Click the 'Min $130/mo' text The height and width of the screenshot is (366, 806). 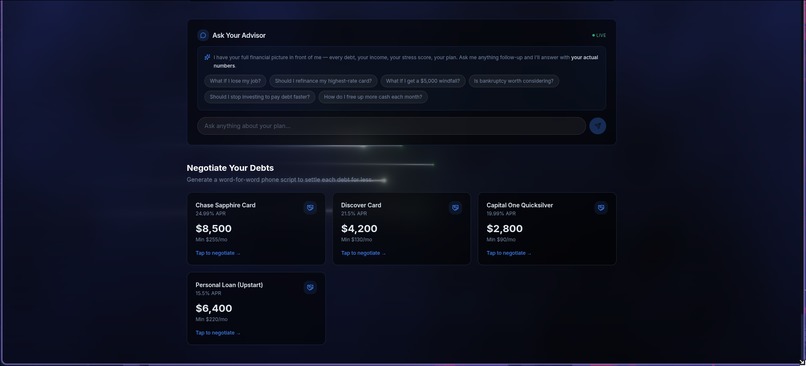tap(356, 240)
